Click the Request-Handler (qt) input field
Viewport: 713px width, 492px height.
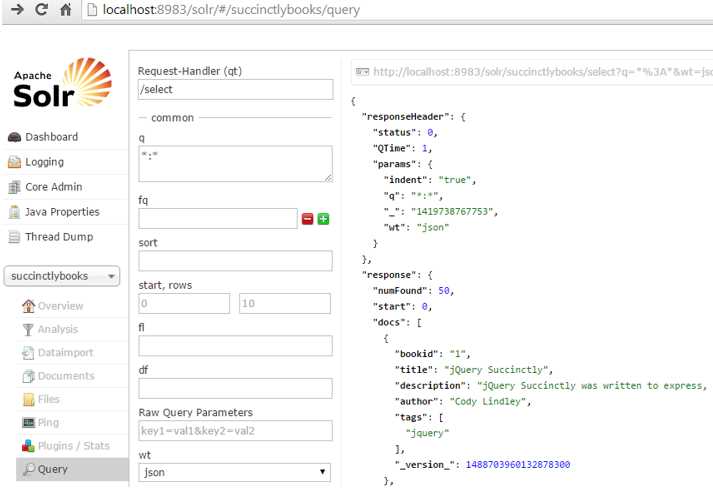(236, 90)
